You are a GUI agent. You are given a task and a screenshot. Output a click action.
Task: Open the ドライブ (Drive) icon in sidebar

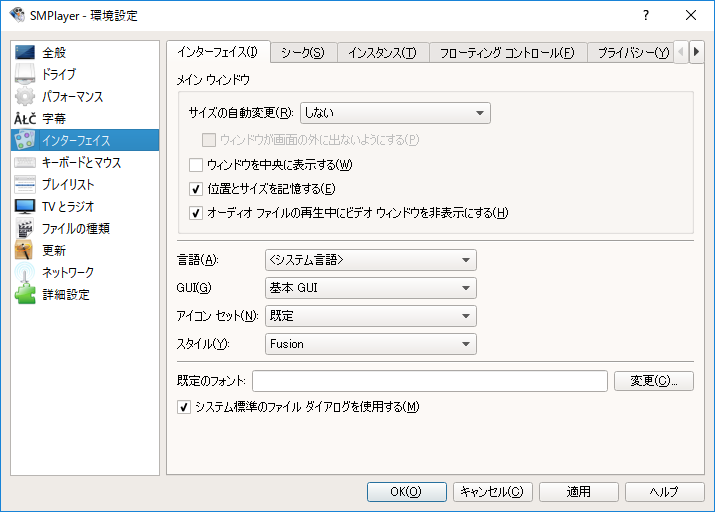25,74
